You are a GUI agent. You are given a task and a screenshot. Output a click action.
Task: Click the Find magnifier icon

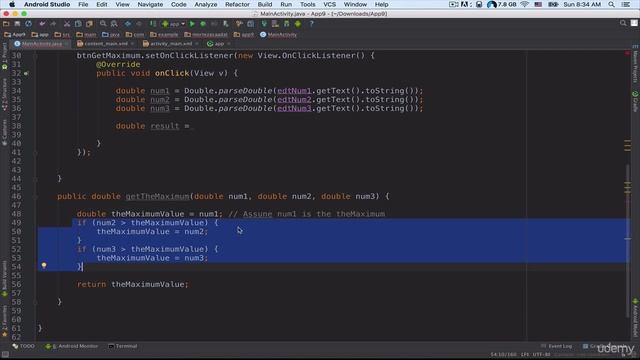103,24
